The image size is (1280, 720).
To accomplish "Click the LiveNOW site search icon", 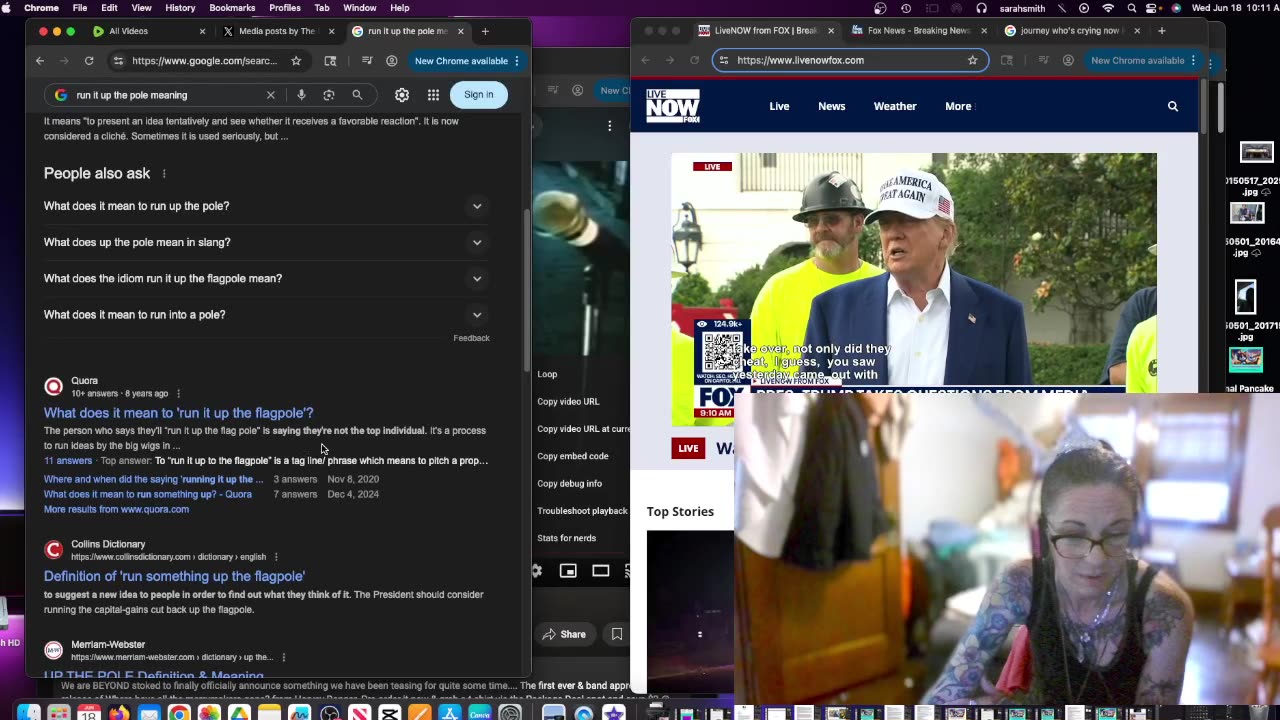I will click(1173, 106).
